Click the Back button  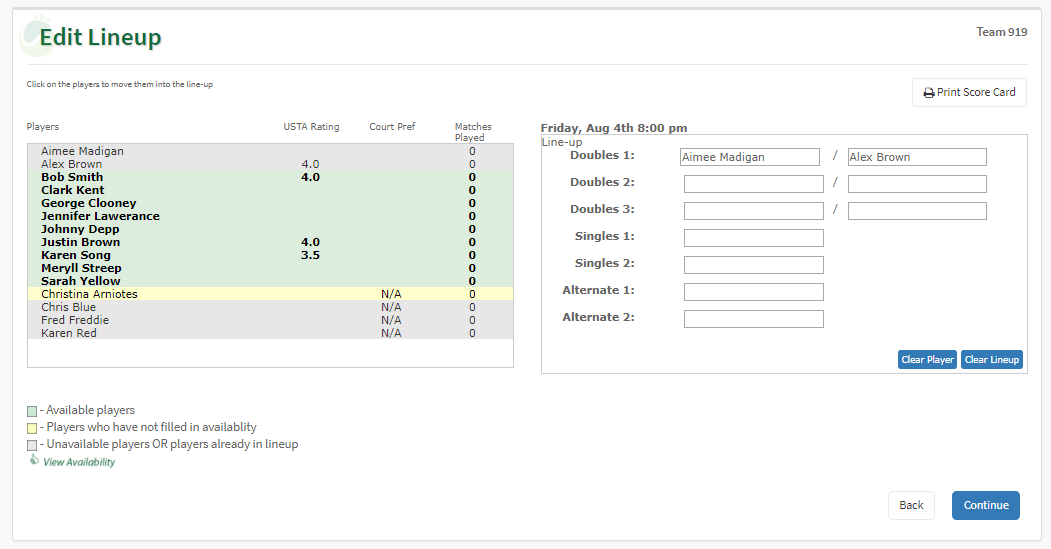(x=910, y=505)
